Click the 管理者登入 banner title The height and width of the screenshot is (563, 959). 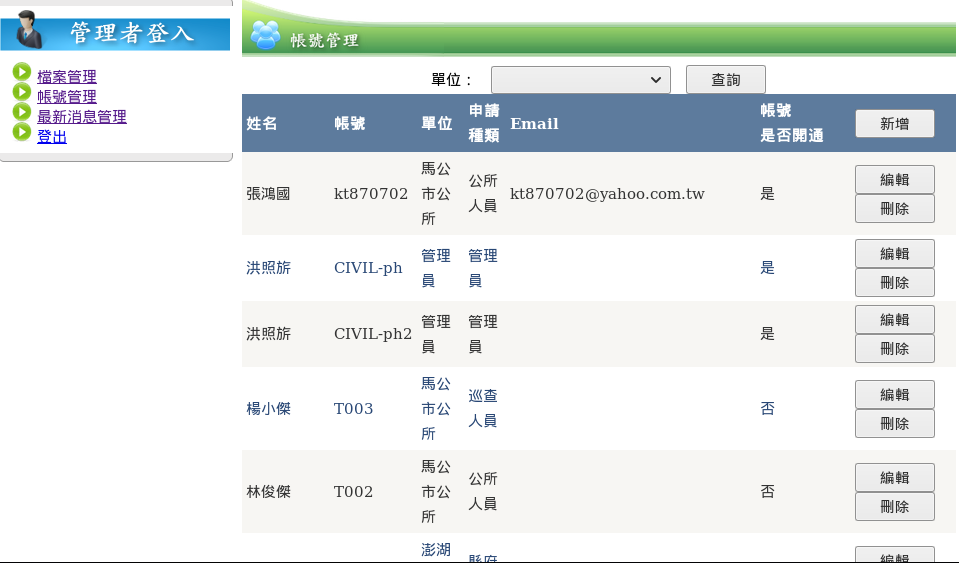coord(132,32)
